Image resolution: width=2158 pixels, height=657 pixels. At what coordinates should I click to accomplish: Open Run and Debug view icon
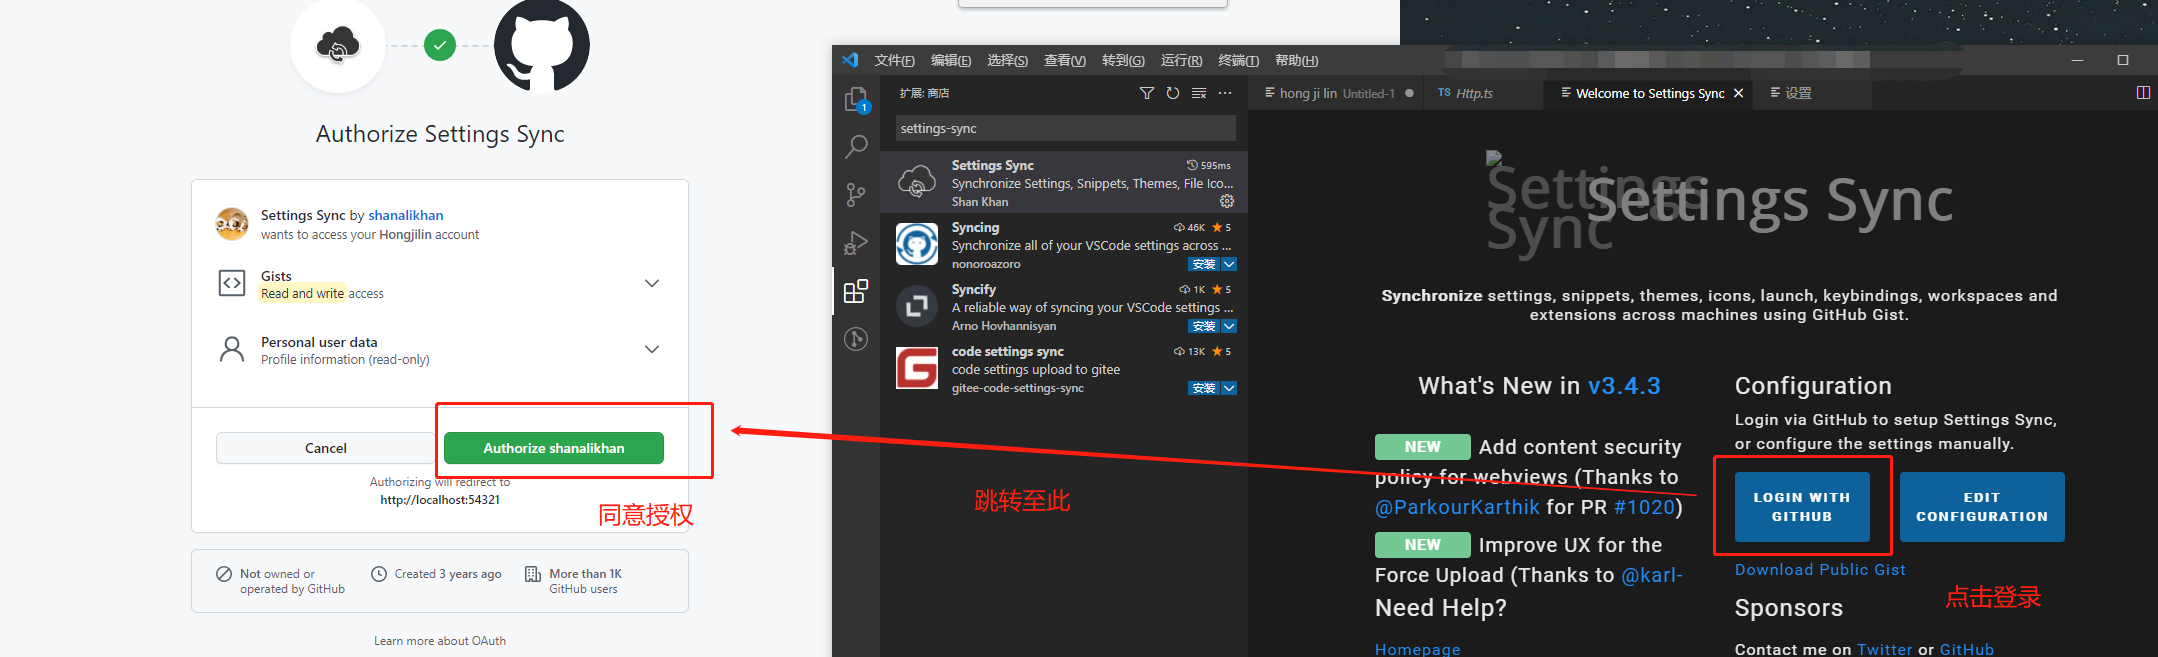click(856, 243)
